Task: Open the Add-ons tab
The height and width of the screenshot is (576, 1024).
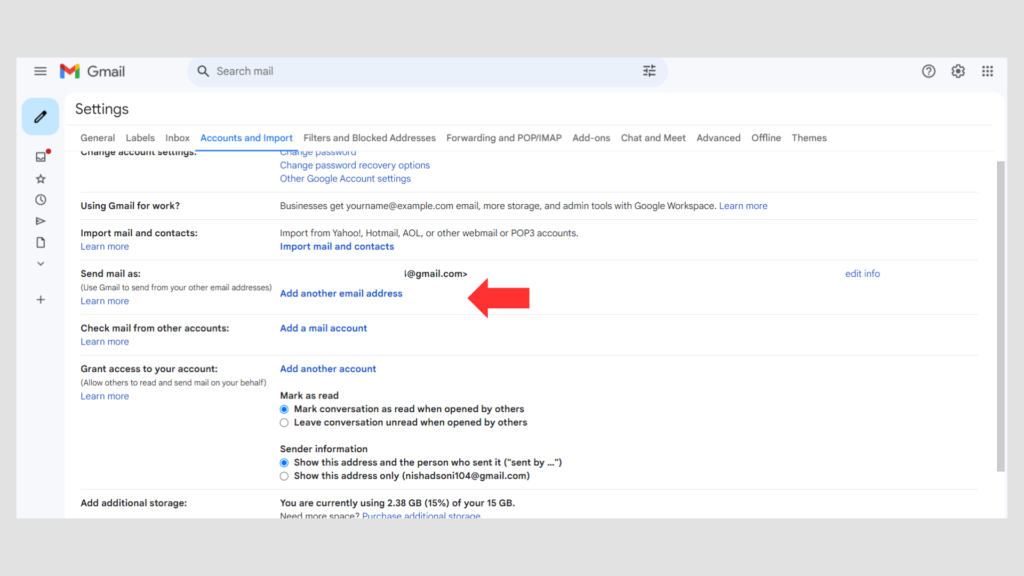Action: (x=591, y=138)
